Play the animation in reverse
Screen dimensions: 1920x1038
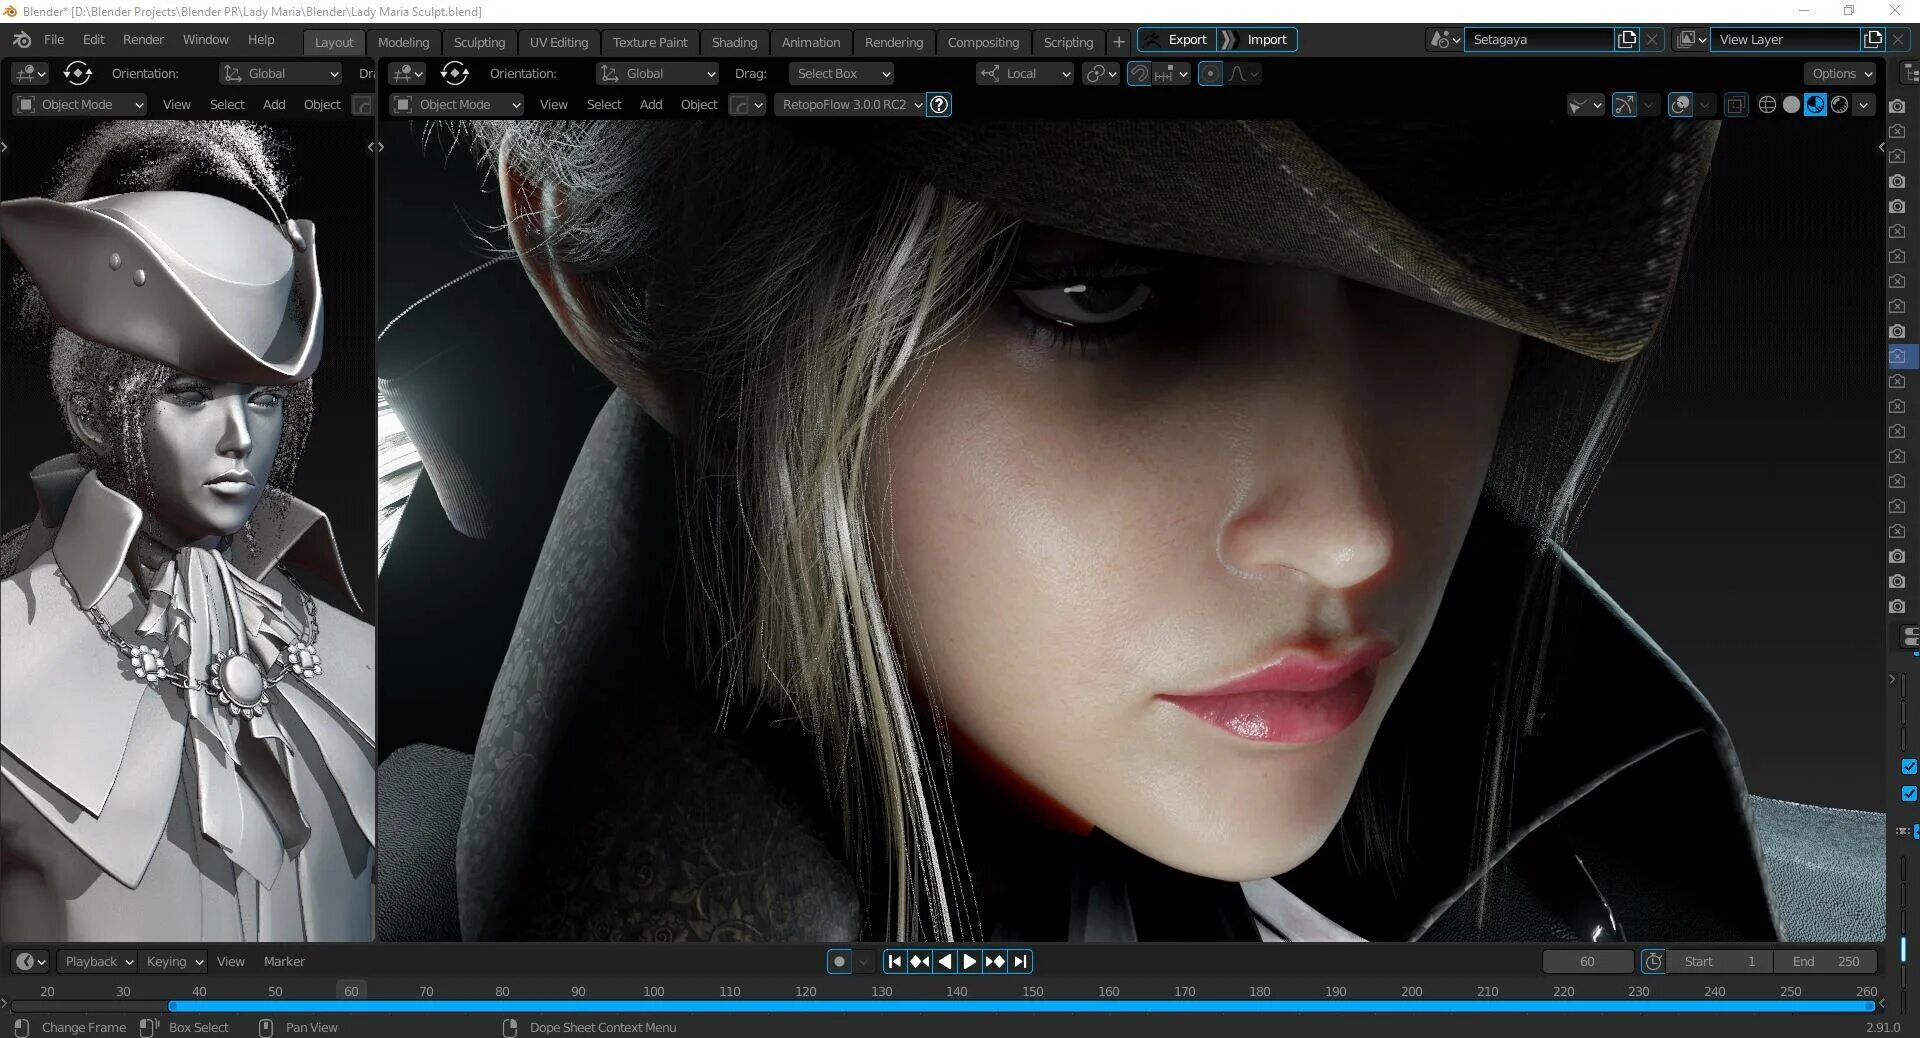coord(945,961)
